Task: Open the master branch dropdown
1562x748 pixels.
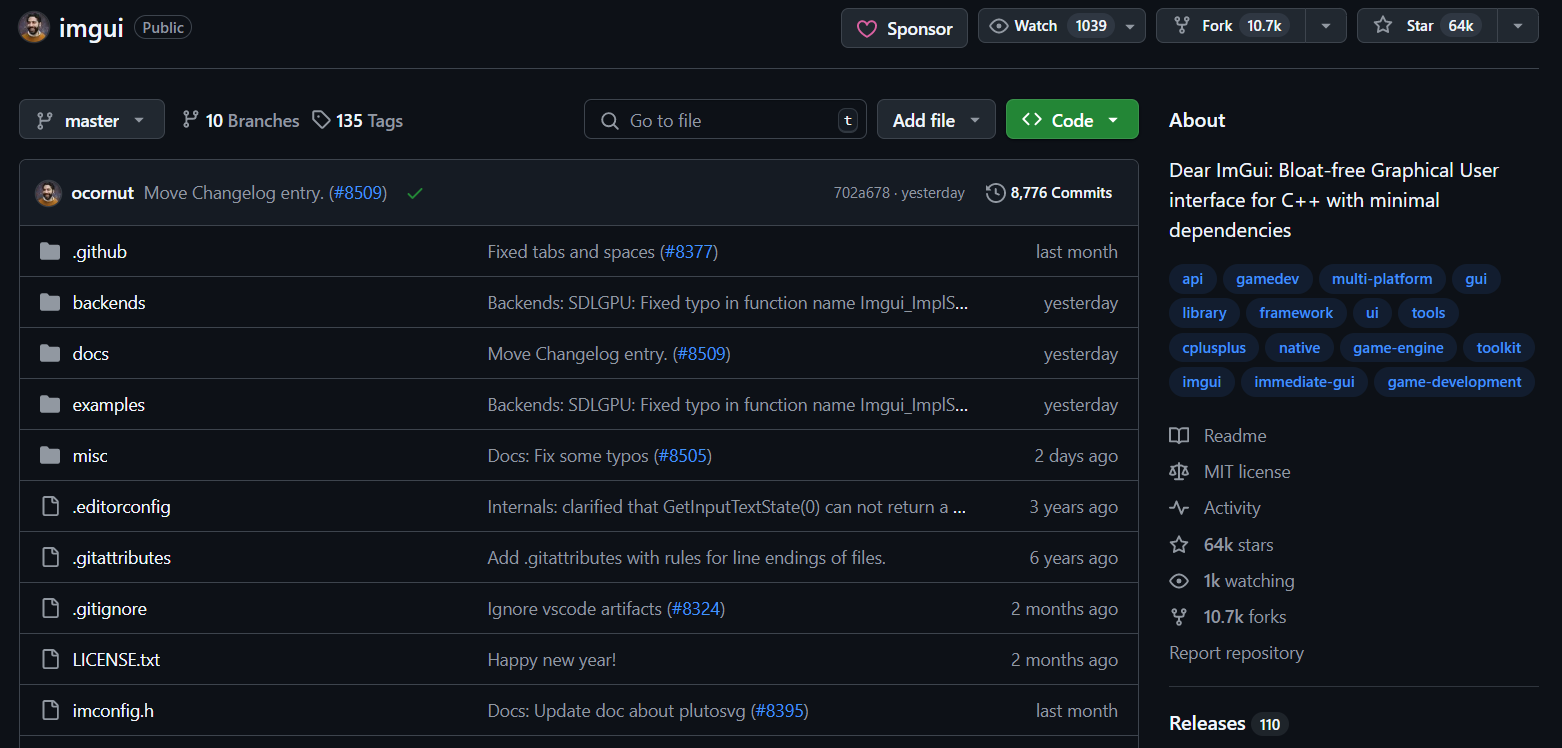Action: 91,120
